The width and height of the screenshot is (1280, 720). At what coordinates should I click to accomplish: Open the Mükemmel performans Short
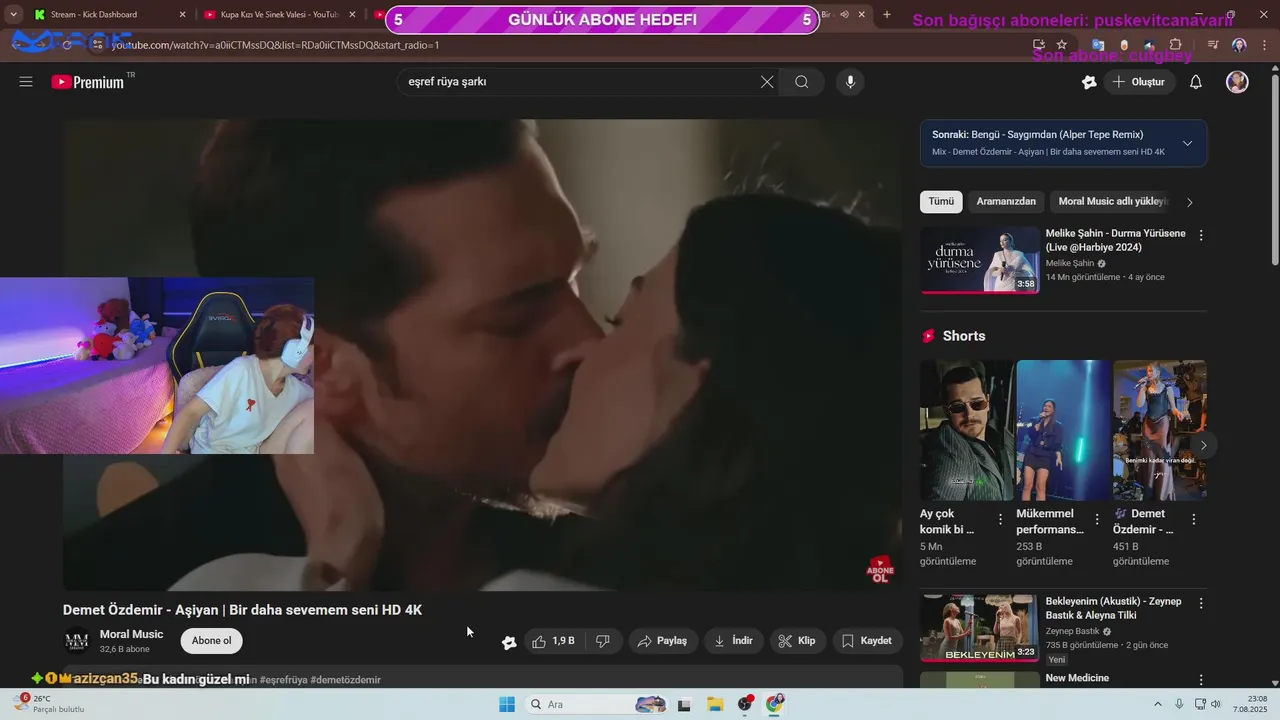1063,430
